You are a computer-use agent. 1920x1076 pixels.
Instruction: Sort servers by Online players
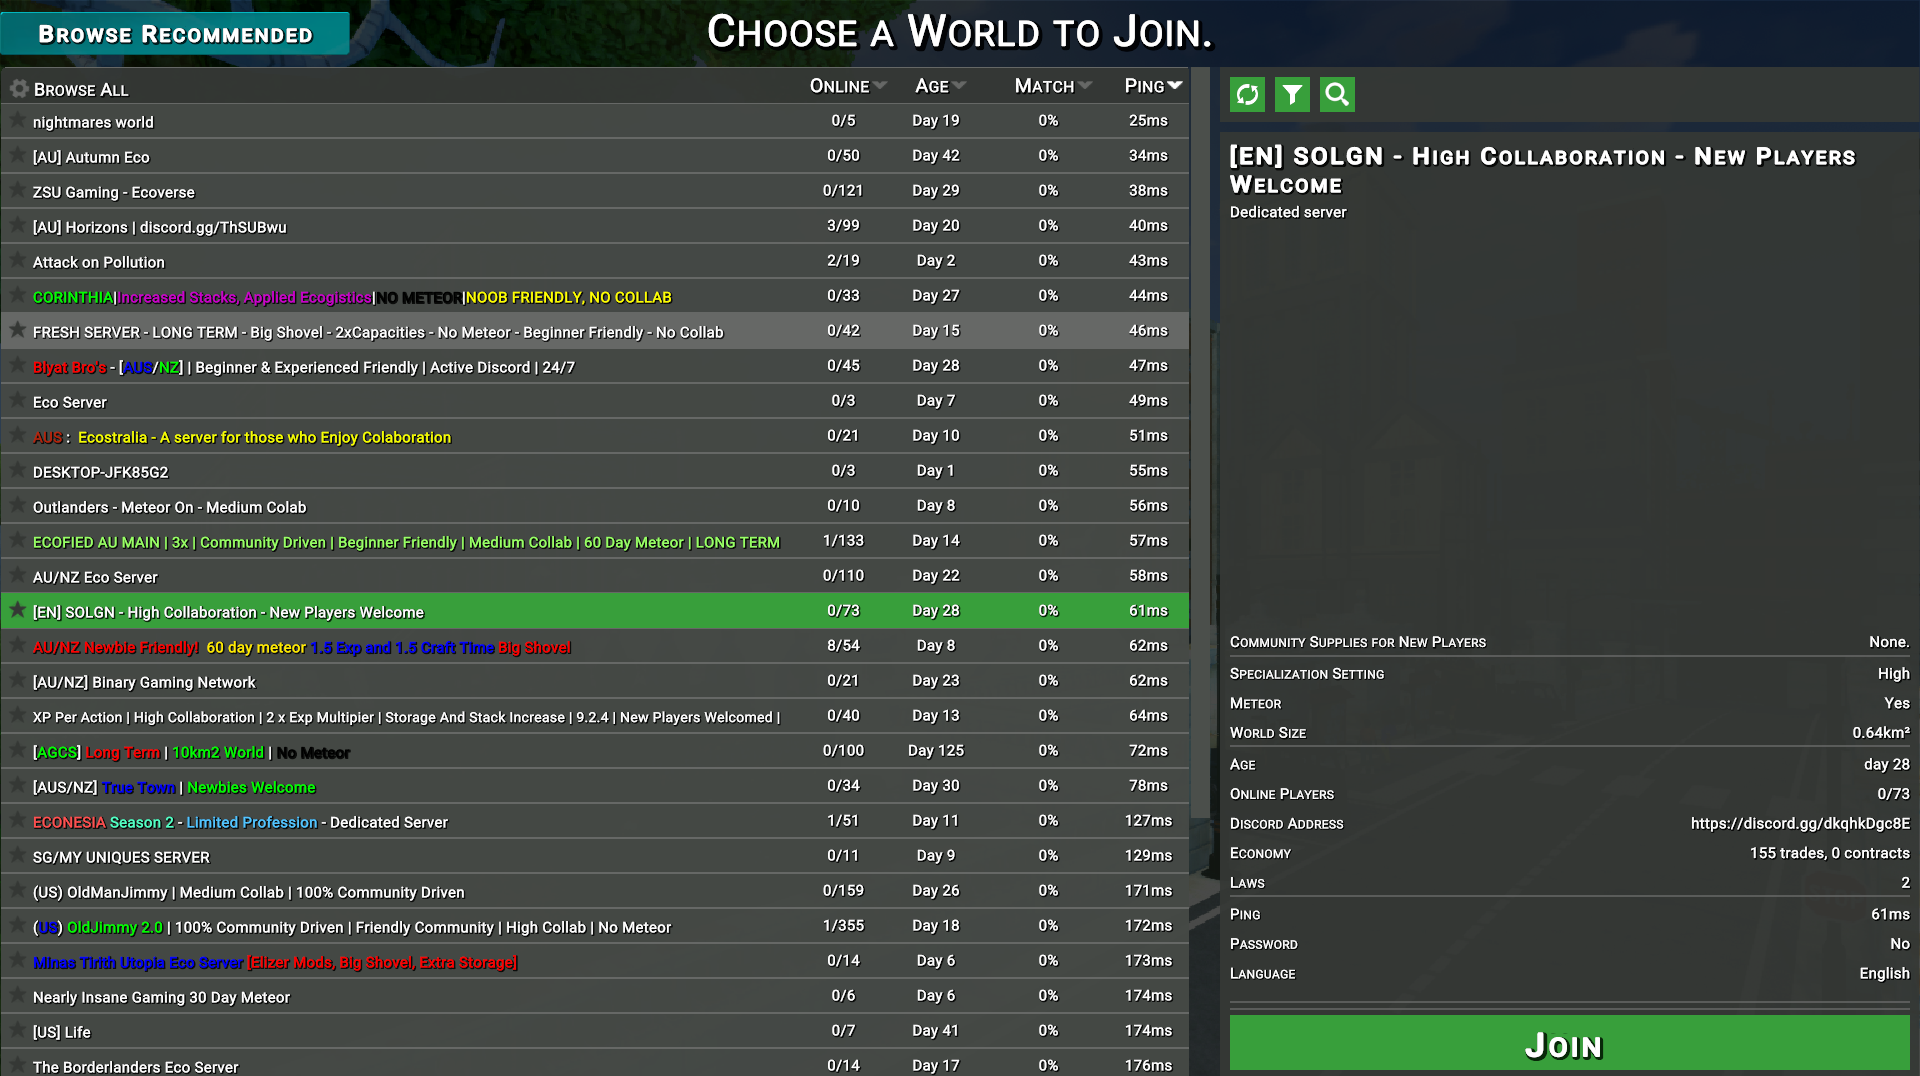(845, 85)
